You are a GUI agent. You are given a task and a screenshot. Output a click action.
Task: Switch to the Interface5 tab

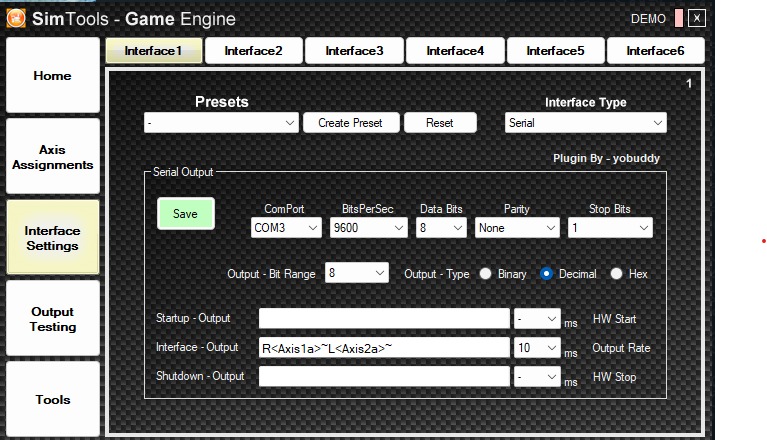tap(555, 51)
